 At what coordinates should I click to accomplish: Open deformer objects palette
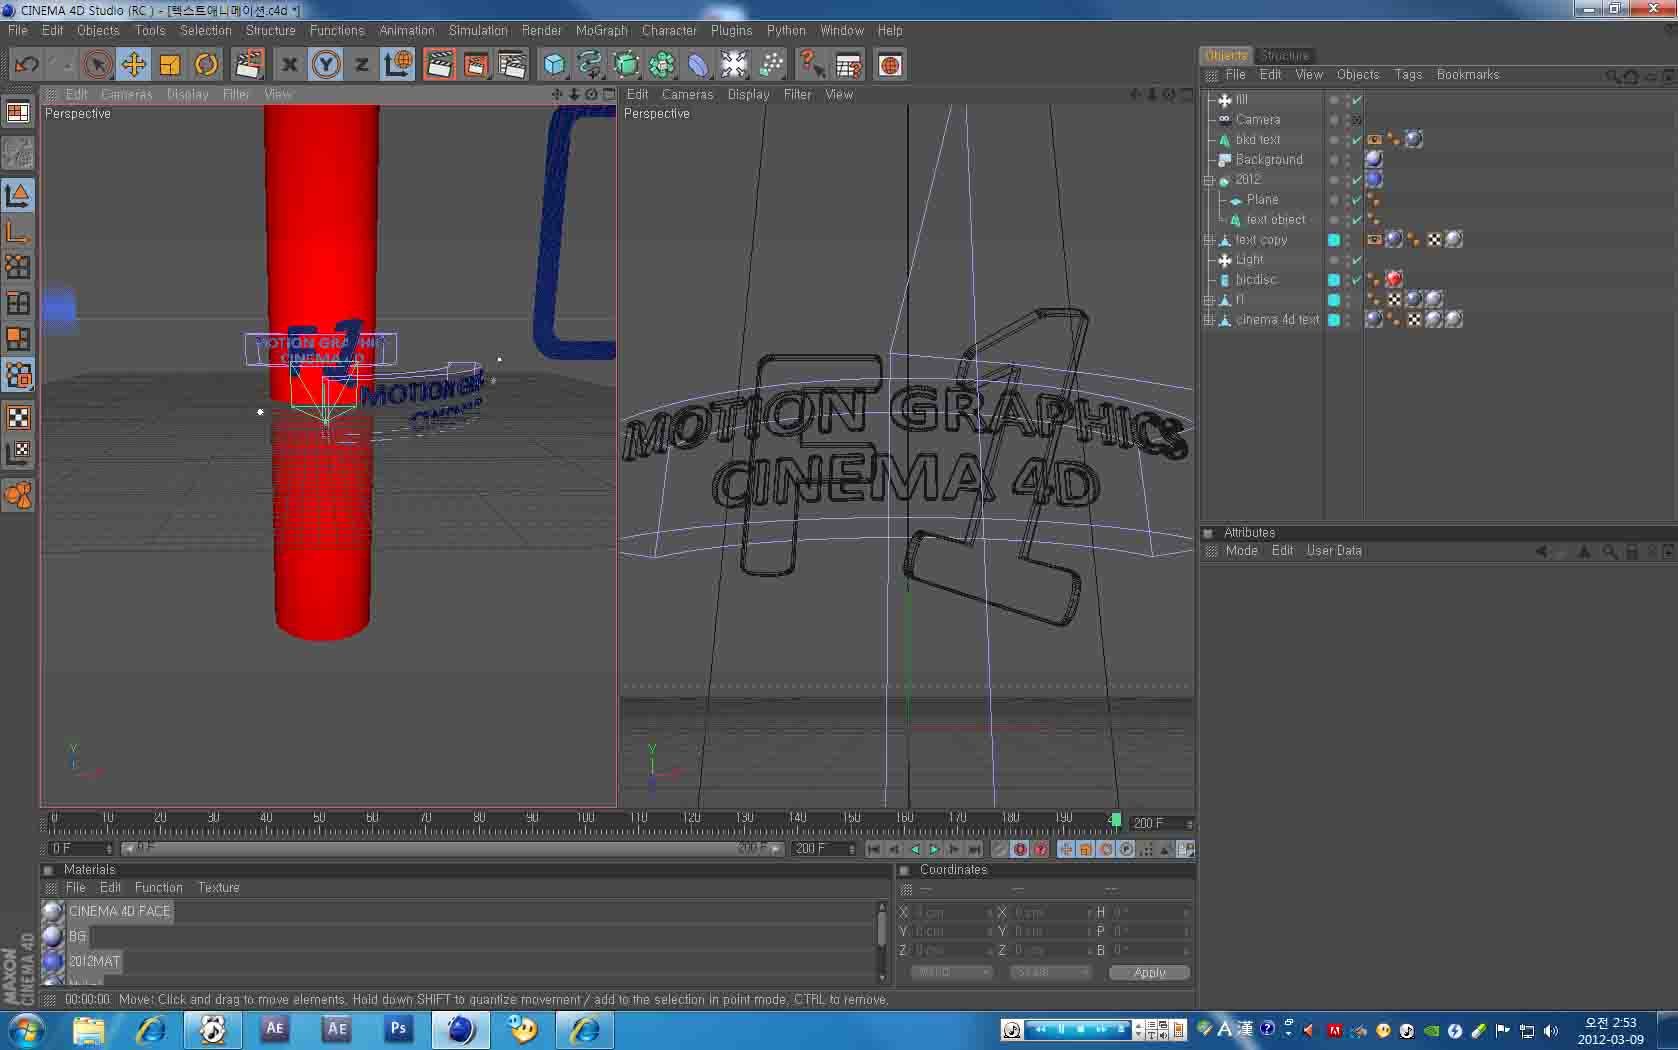pos(698,65)
